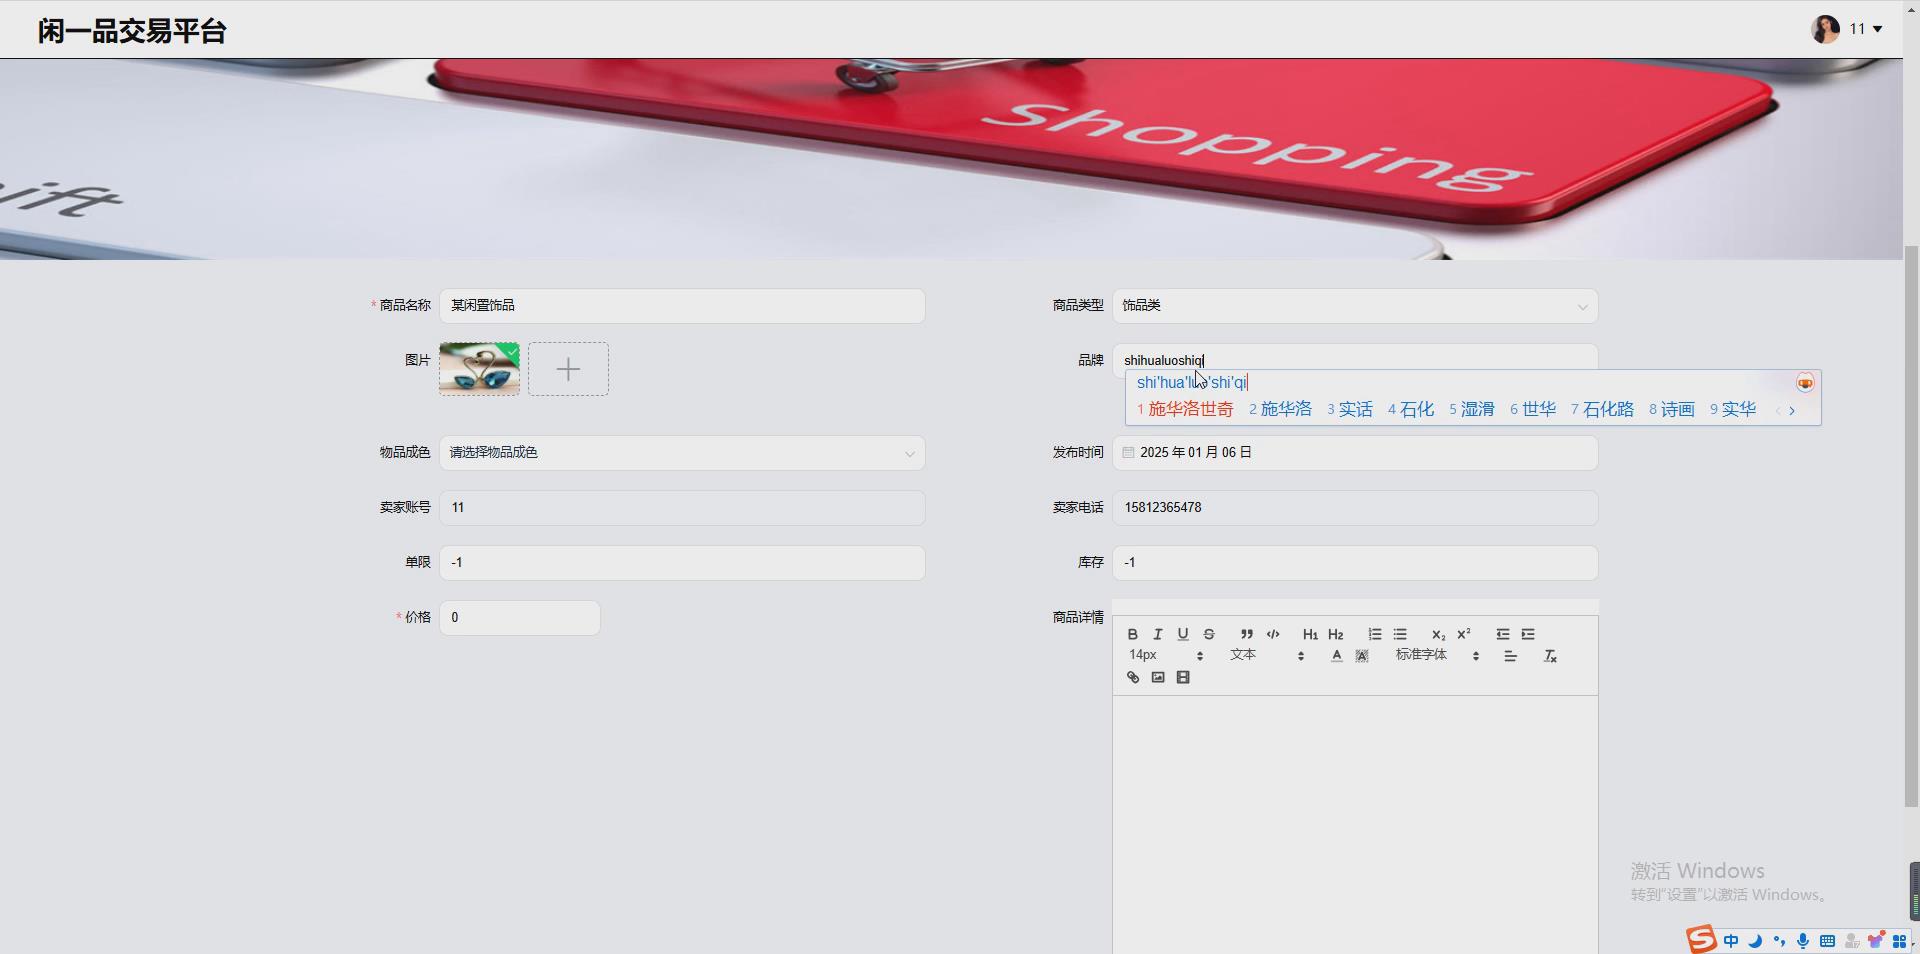Choose IME candidate 5 湿滑
This screenshot has width=1920, height=954.
1472,409
